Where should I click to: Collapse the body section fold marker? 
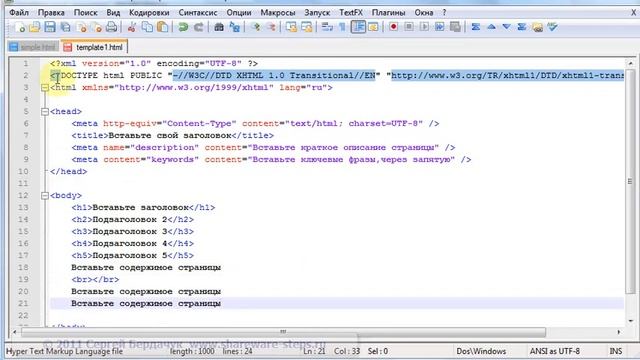(x=45, y=196)
